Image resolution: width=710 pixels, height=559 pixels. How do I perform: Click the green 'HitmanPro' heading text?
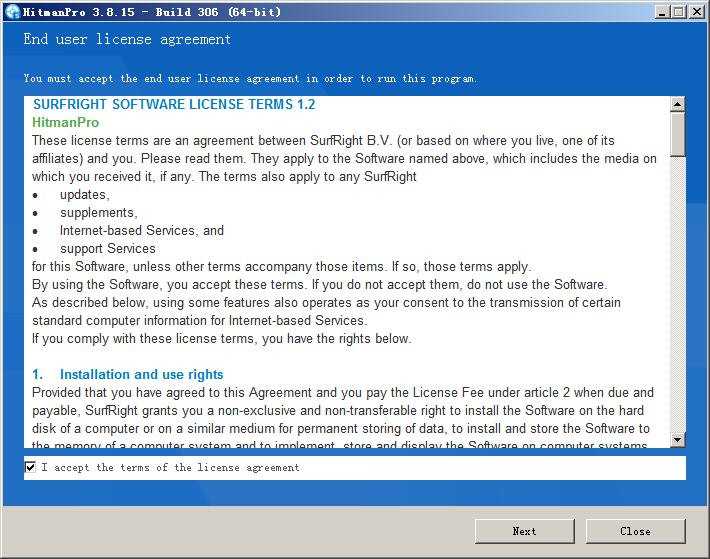(x=65, y=123)
